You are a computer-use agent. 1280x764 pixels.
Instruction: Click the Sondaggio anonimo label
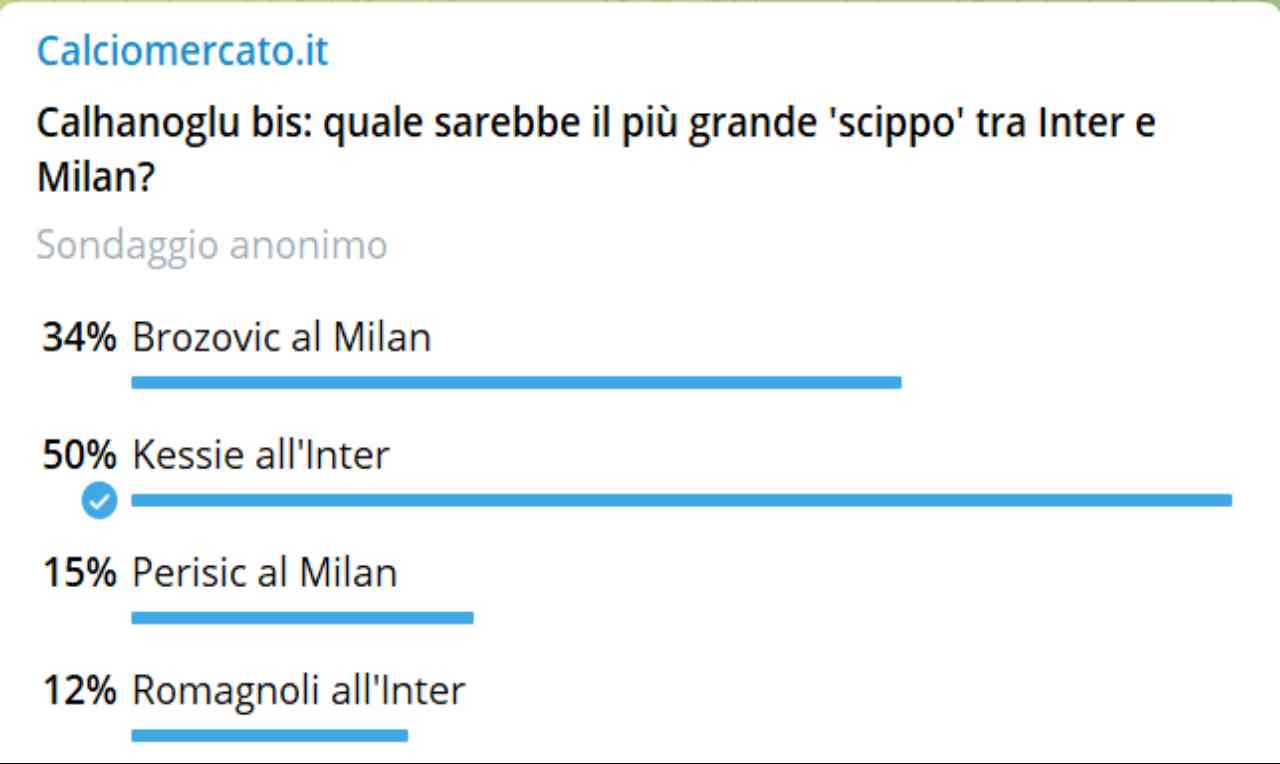[211, 245]
